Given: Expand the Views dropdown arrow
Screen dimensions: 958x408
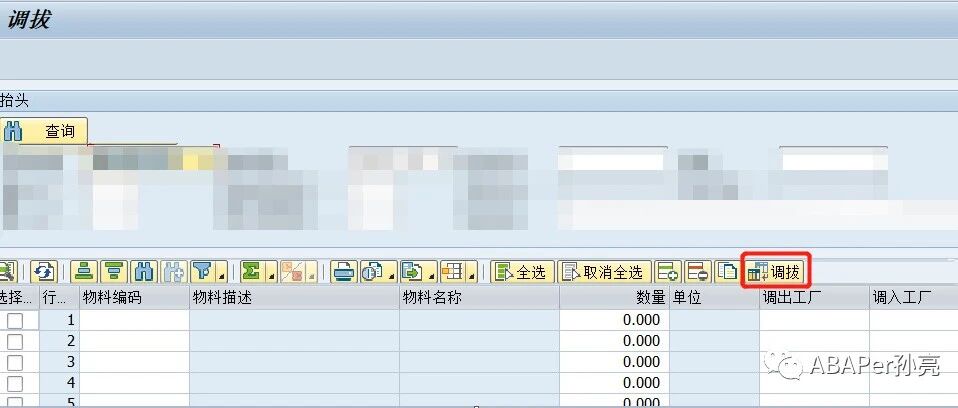Looking at the screenshot, I should click(x=392, y=271).
